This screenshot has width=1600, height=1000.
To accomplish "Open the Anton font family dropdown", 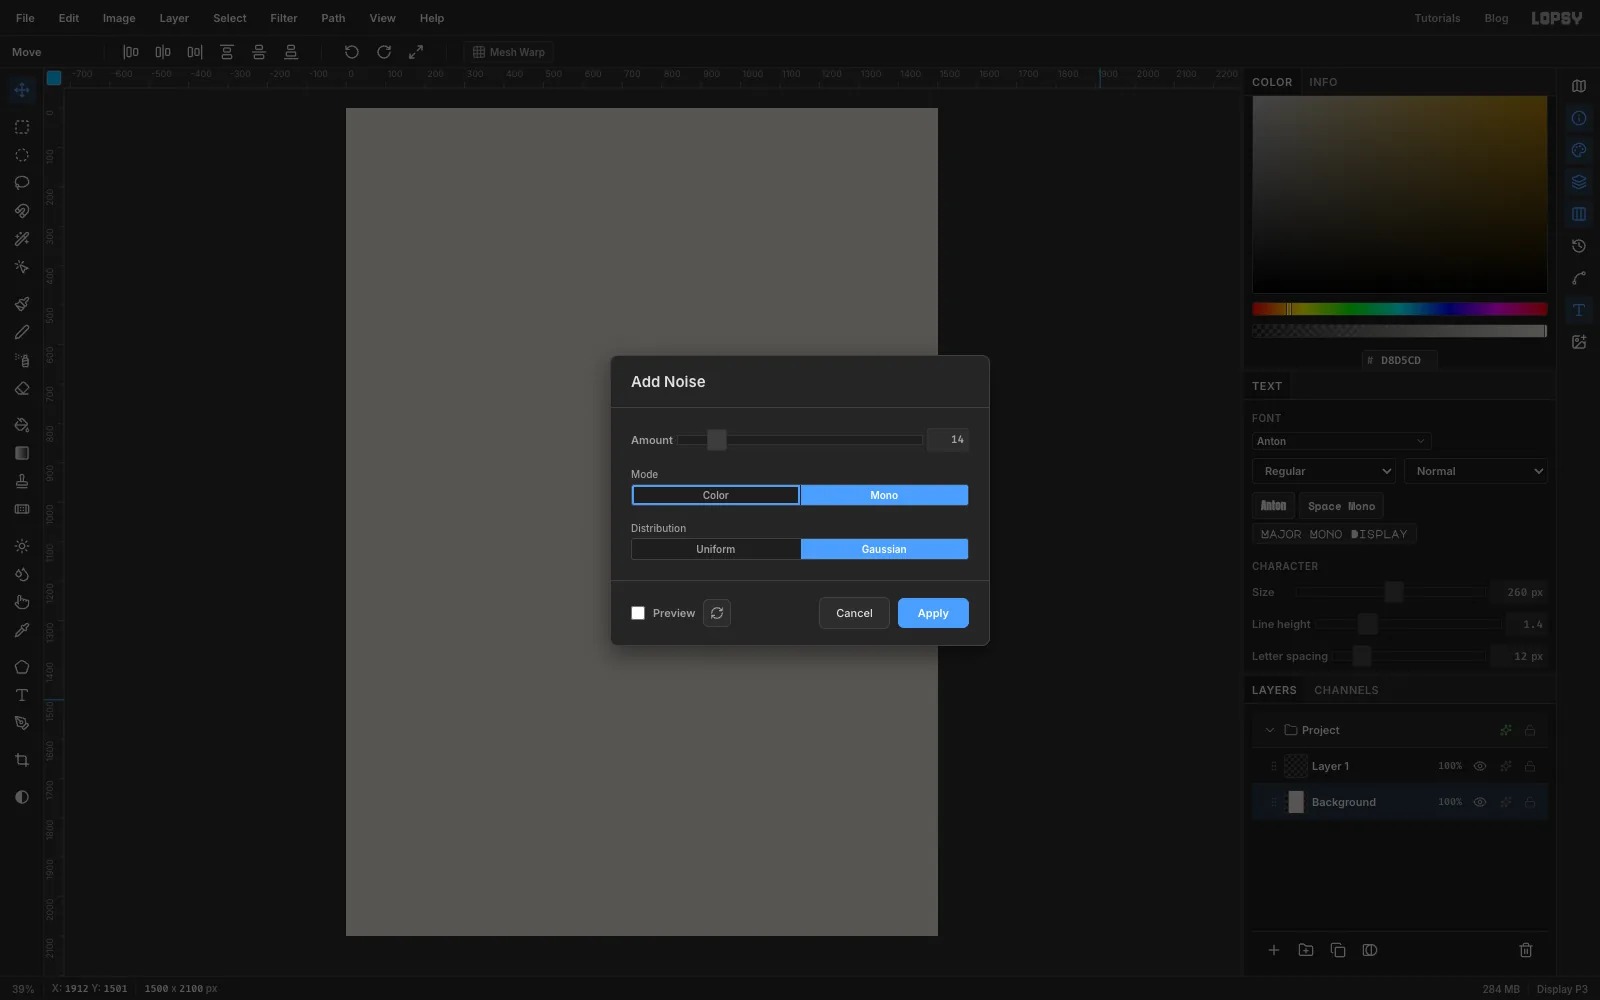I will point(1341,441).
